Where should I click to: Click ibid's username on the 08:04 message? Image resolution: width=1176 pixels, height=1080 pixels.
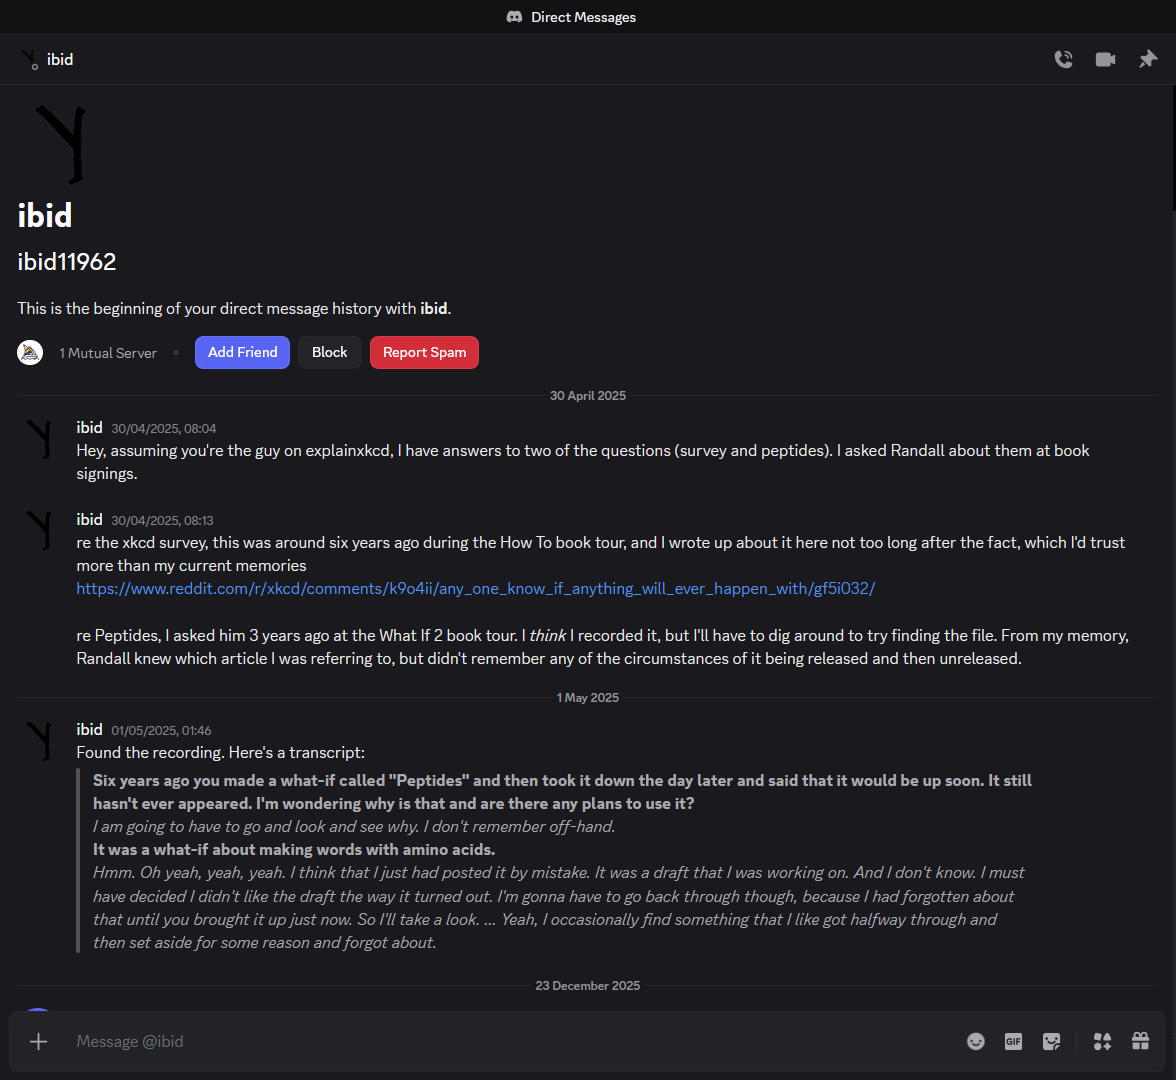click(x=89, y=428)
